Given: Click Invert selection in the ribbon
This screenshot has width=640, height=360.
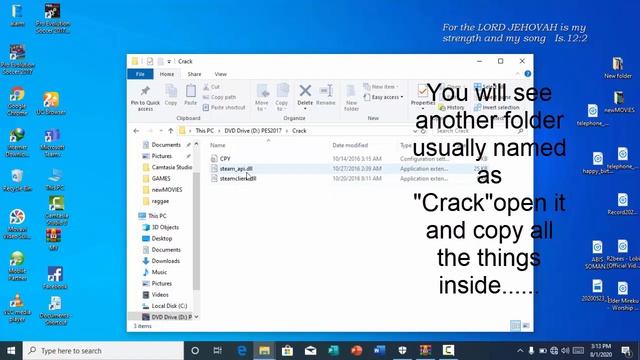Looking at the screenshot, I should [496, 107].
